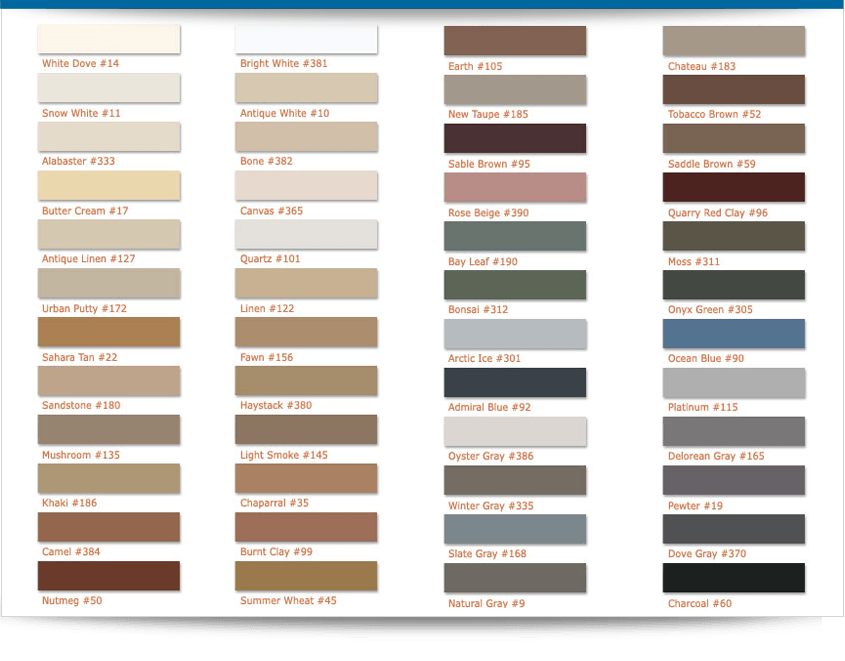The height and width of the screenshot is (661, 845).
Task: Select the Haystack #380 swatch
Action: [x=306, y=381]
